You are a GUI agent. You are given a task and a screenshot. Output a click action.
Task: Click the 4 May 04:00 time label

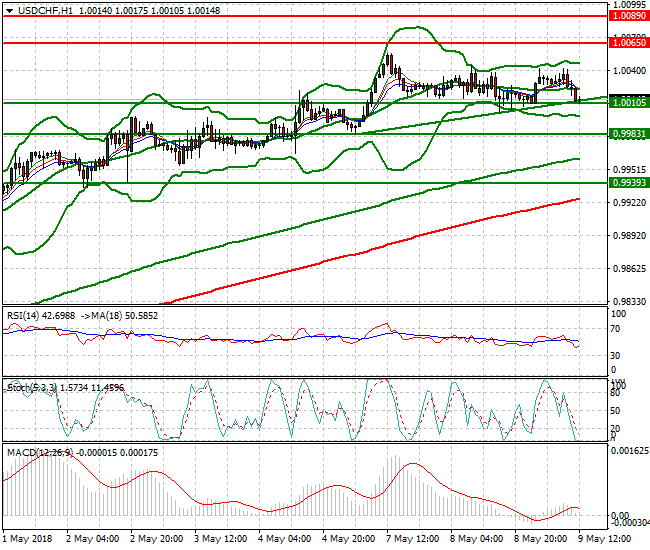(284, 539)
